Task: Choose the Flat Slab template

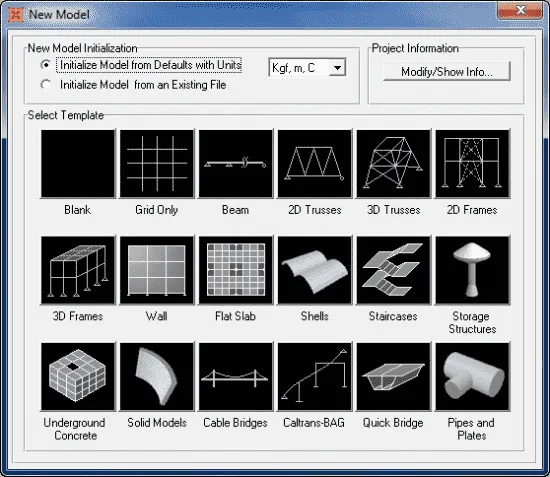Action: click(x=236, y=270)
